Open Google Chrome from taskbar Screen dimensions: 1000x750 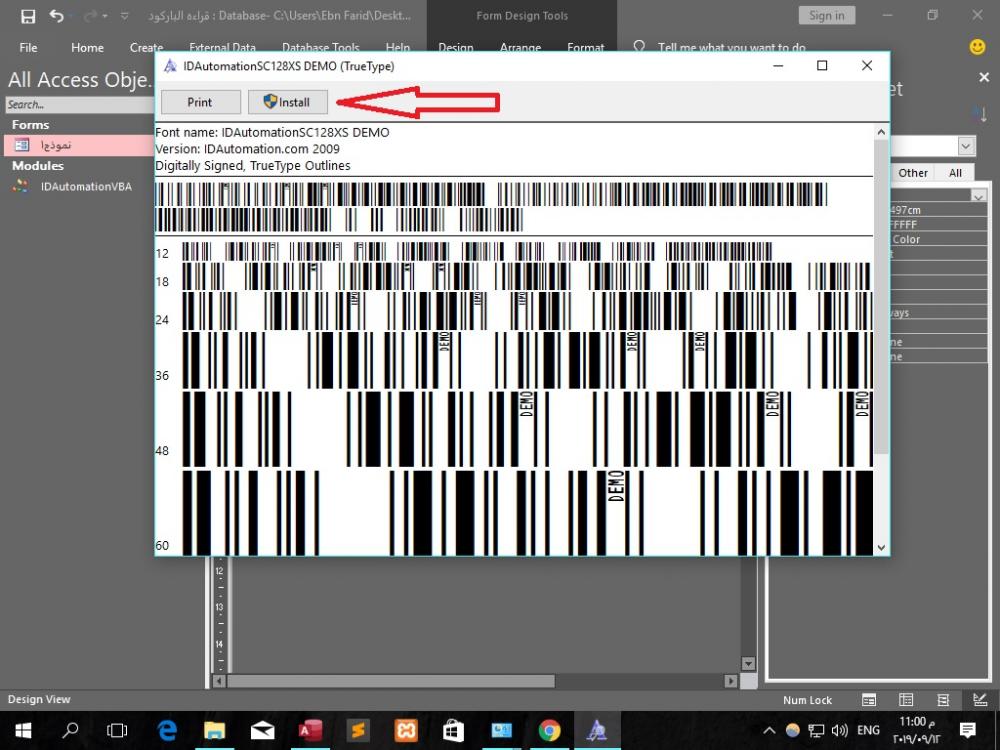point(549,730)
